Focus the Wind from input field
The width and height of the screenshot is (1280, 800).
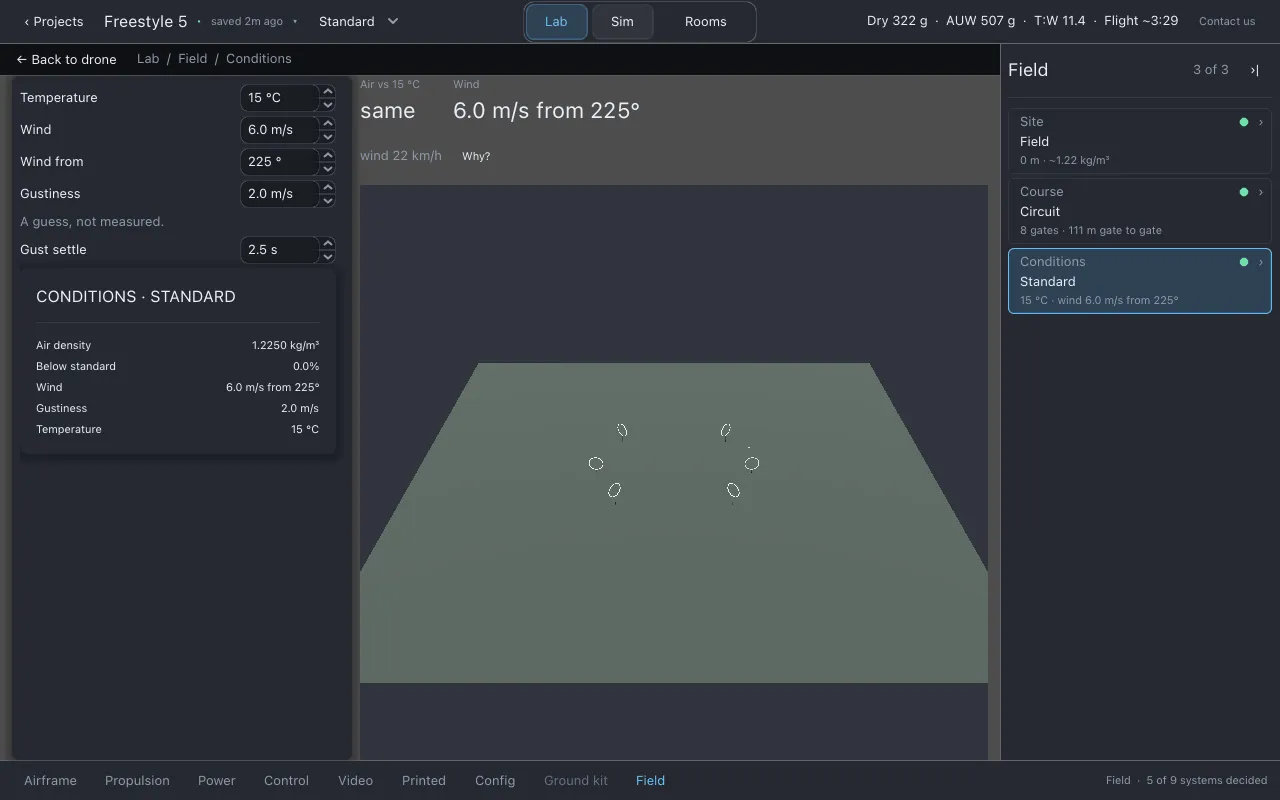280,162
